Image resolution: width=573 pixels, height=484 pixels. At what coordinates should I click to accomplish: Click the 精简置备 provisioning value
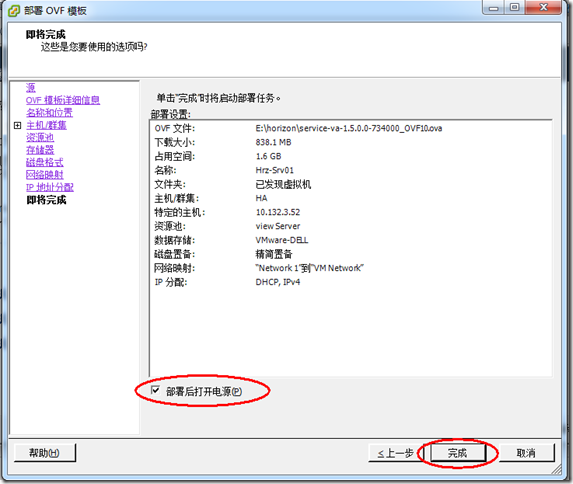point(274,254)
